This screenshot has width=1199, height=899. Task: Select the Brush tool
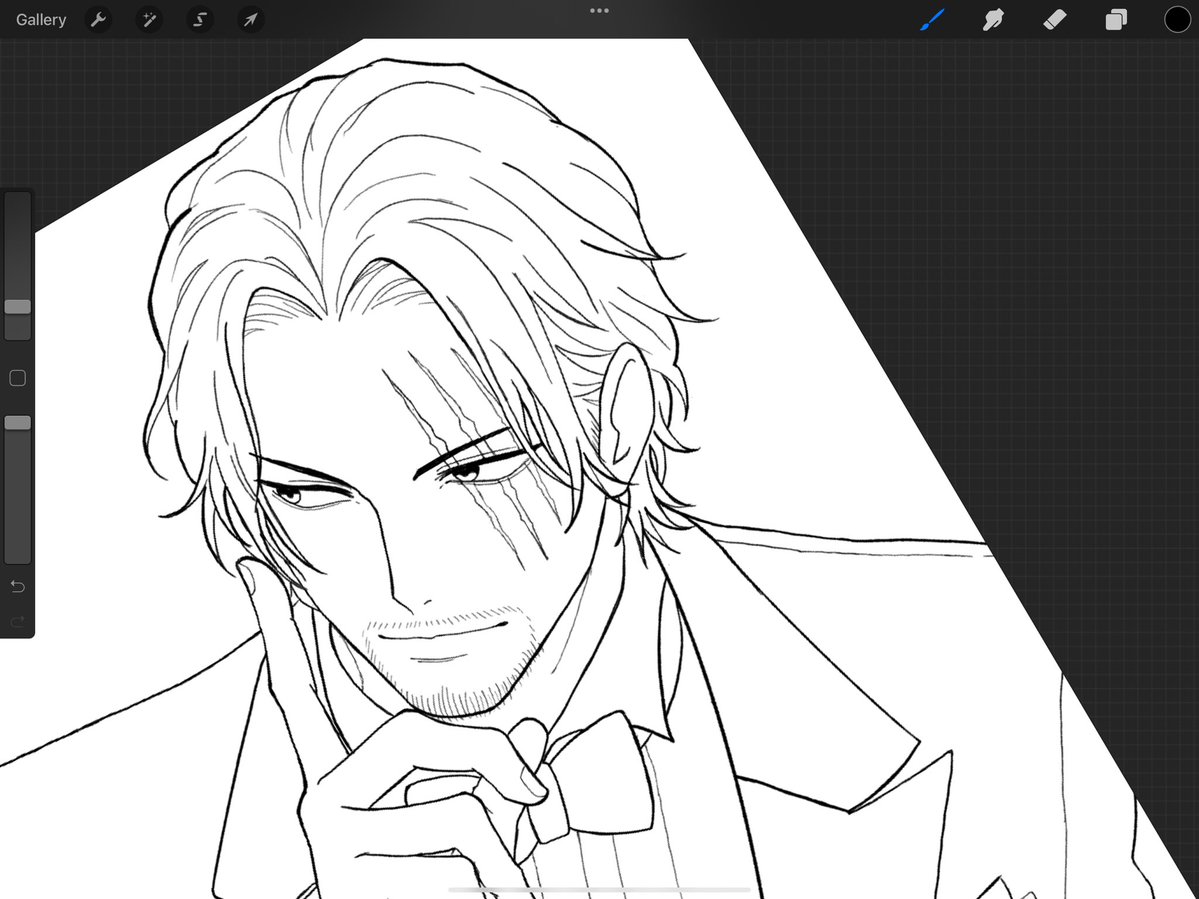pos(932,20)
